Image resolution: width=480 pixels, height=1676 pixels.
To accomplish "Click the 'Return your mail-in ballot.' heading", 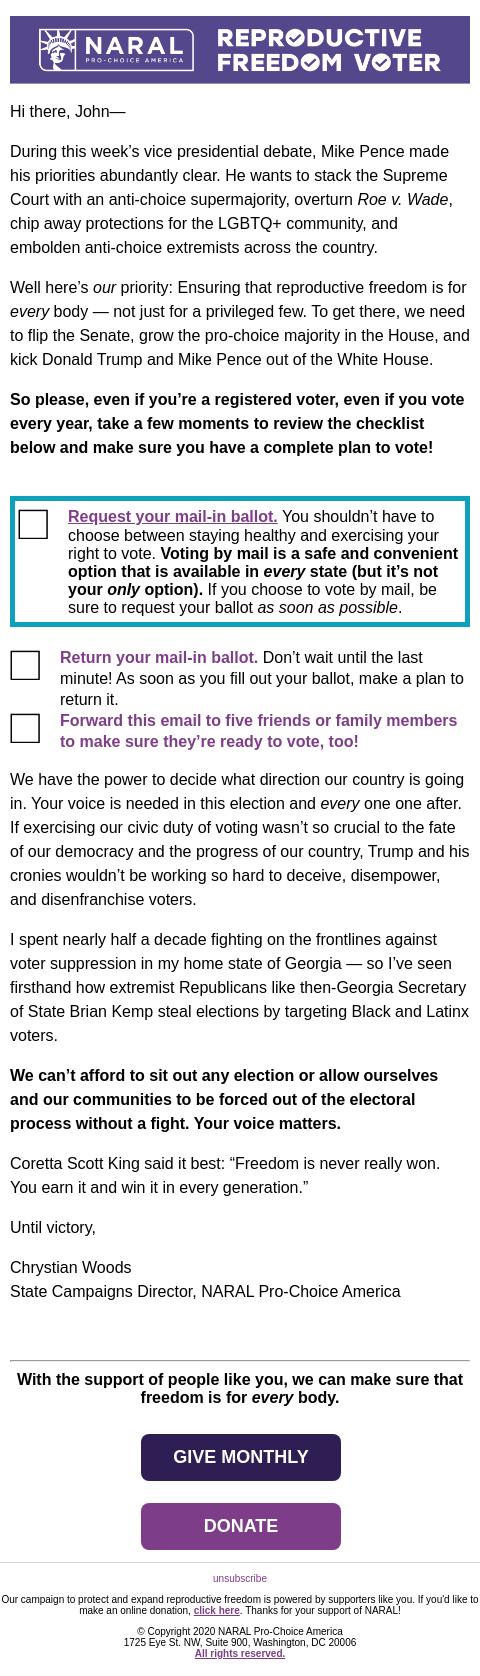I will pyautogui.click(x=159, y=657).
